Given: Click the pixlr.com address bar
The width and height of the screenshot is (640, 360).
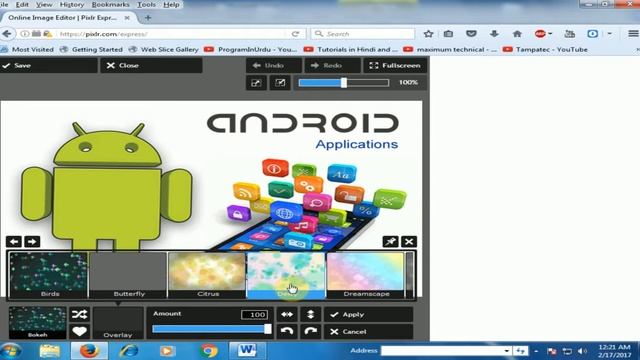Looking at the screenshot, I should (171, 34).
